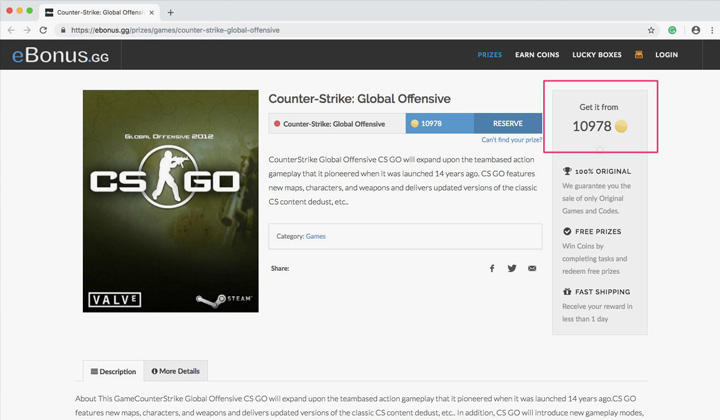Click the eBonus.gg logo
Screen dimensions: 720x420
pos(61,55)
